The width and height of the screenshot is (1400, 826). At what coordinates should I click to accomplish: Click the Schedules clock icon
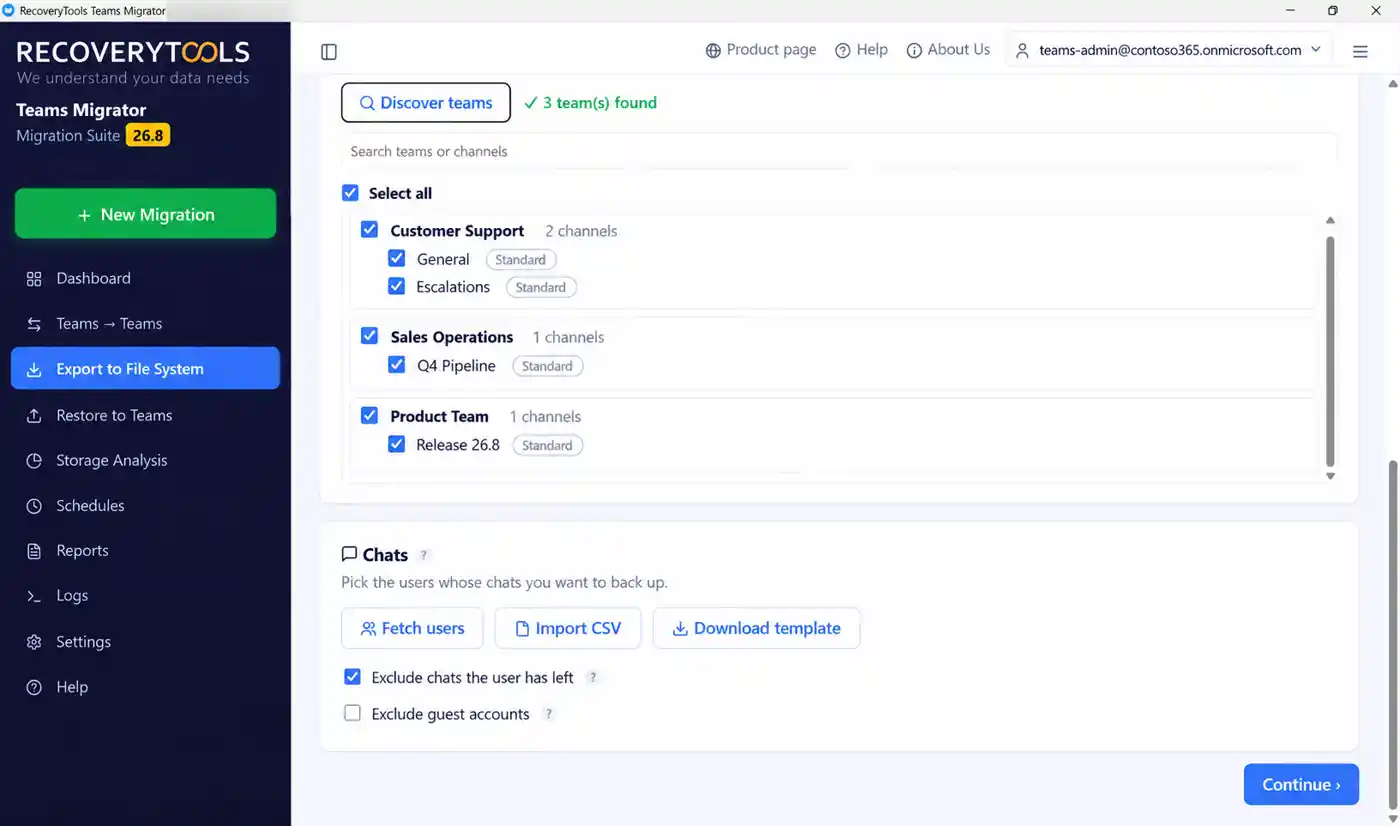point(34,506)
